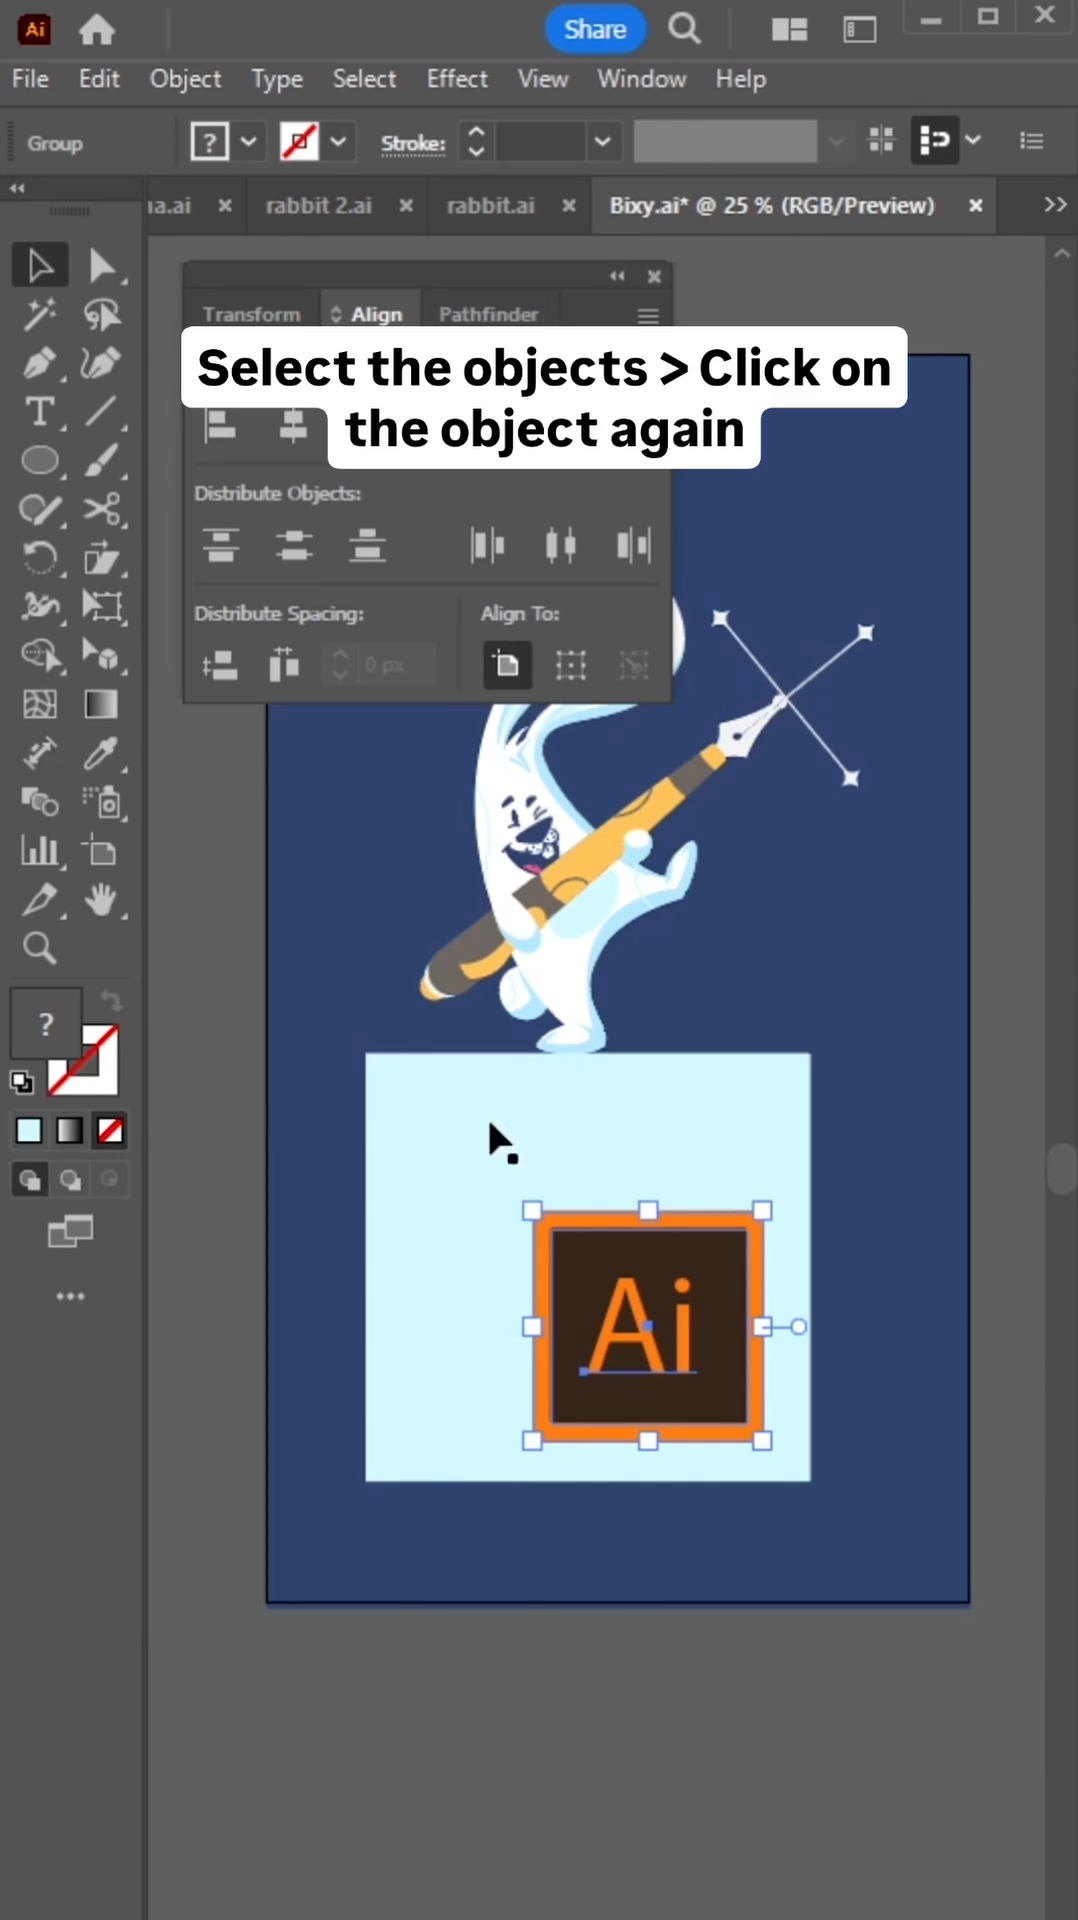Image resolution: width=1078 pixels, height=1920 pixels.
Task: Open the Align panel hamburger menu
Action: click(x=648, y=316)
